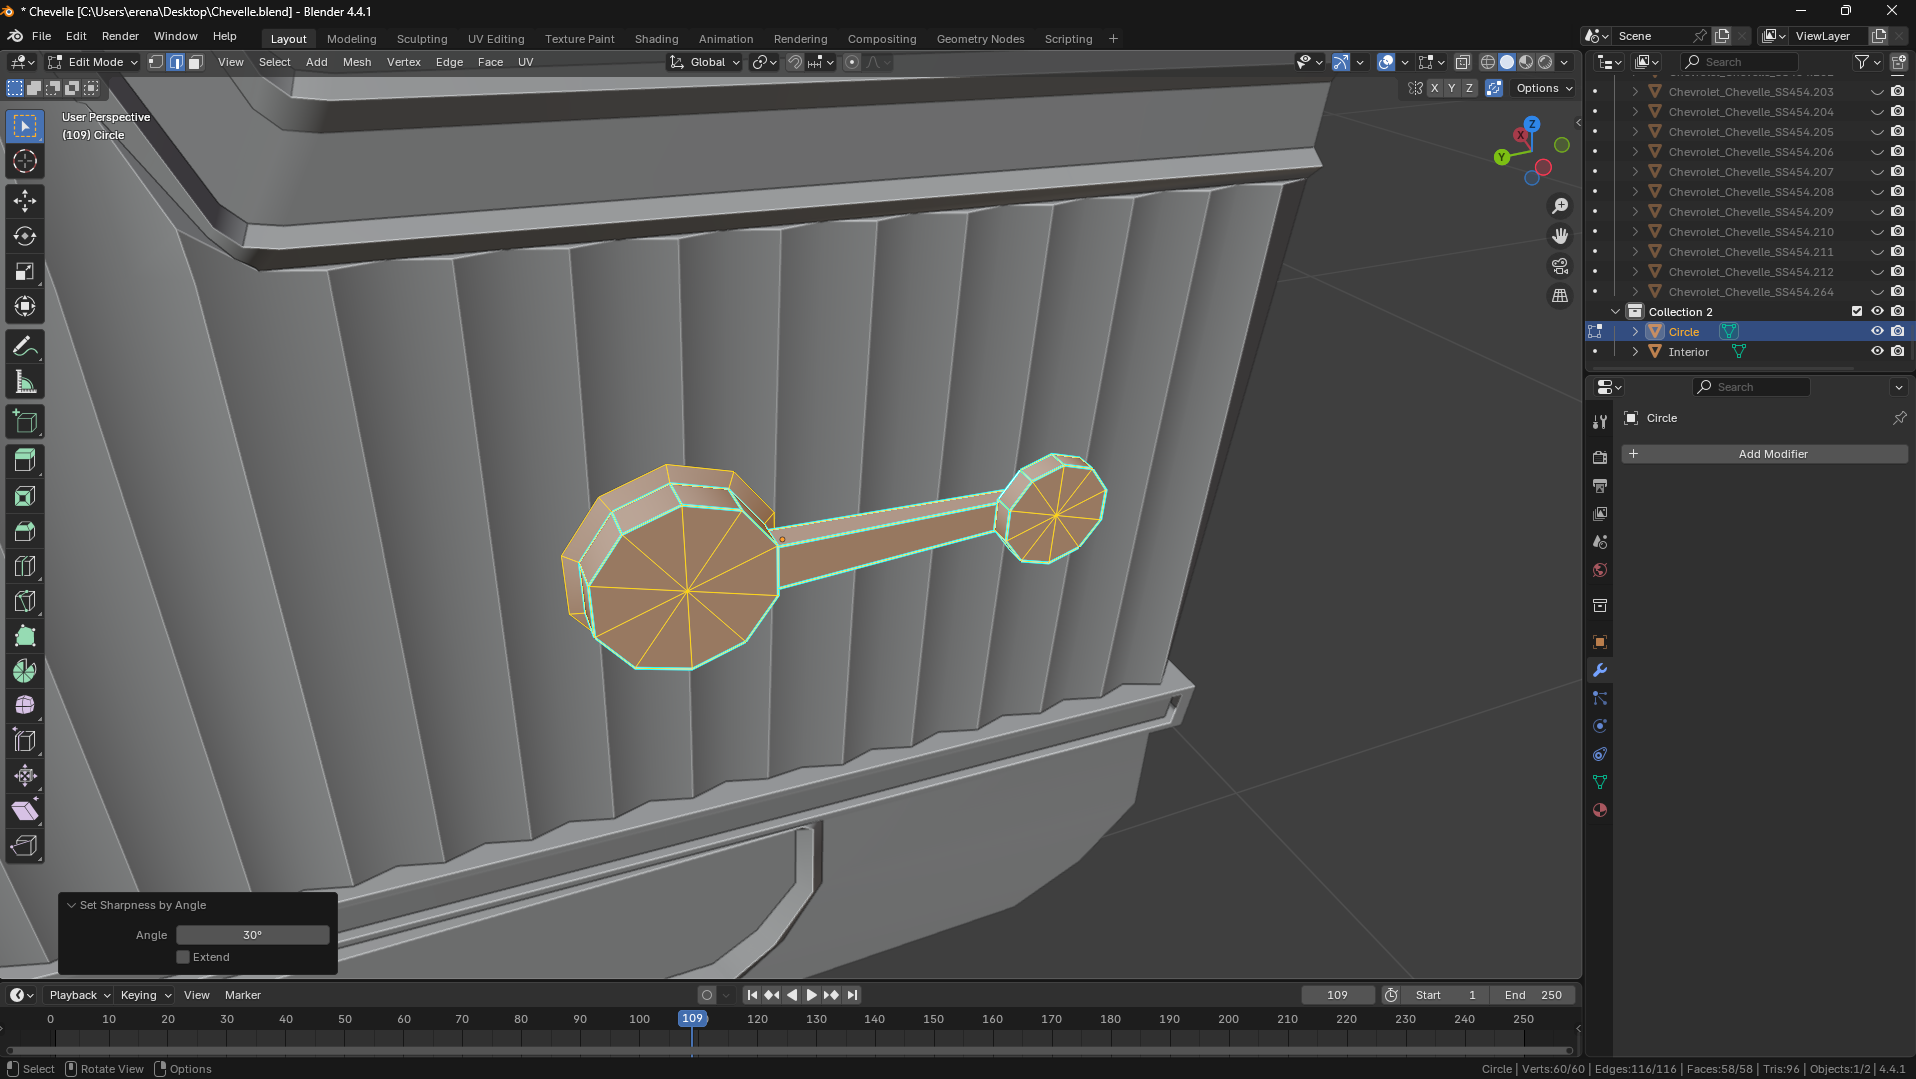1916x1079 pixels.
Task: Jump to the start frame
Action: pyautogui.click(x=752, y=995)
